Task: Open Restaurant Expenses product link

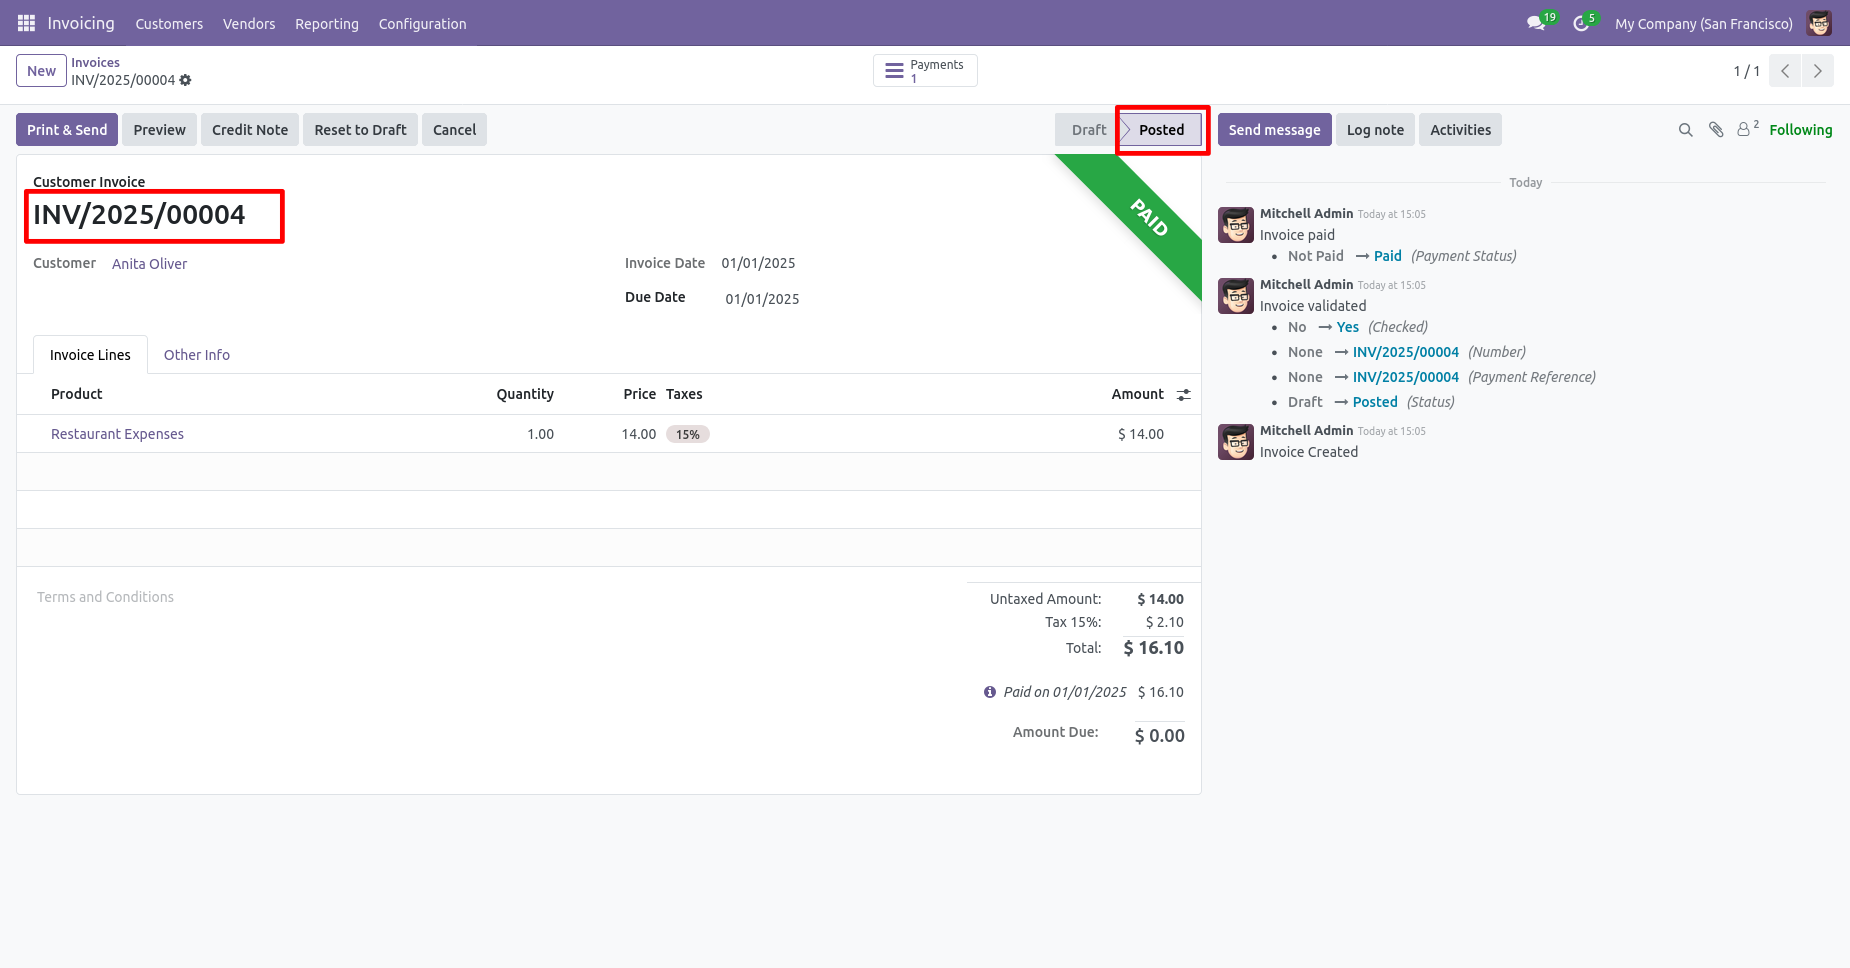Action: tap(117, 434)
